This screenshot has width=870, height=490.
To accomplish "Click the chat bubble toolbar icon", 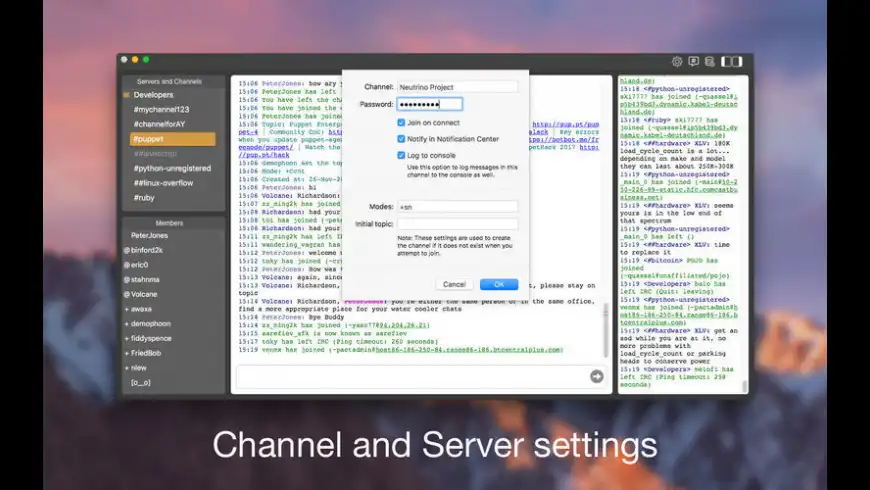I will coord(694,62).
